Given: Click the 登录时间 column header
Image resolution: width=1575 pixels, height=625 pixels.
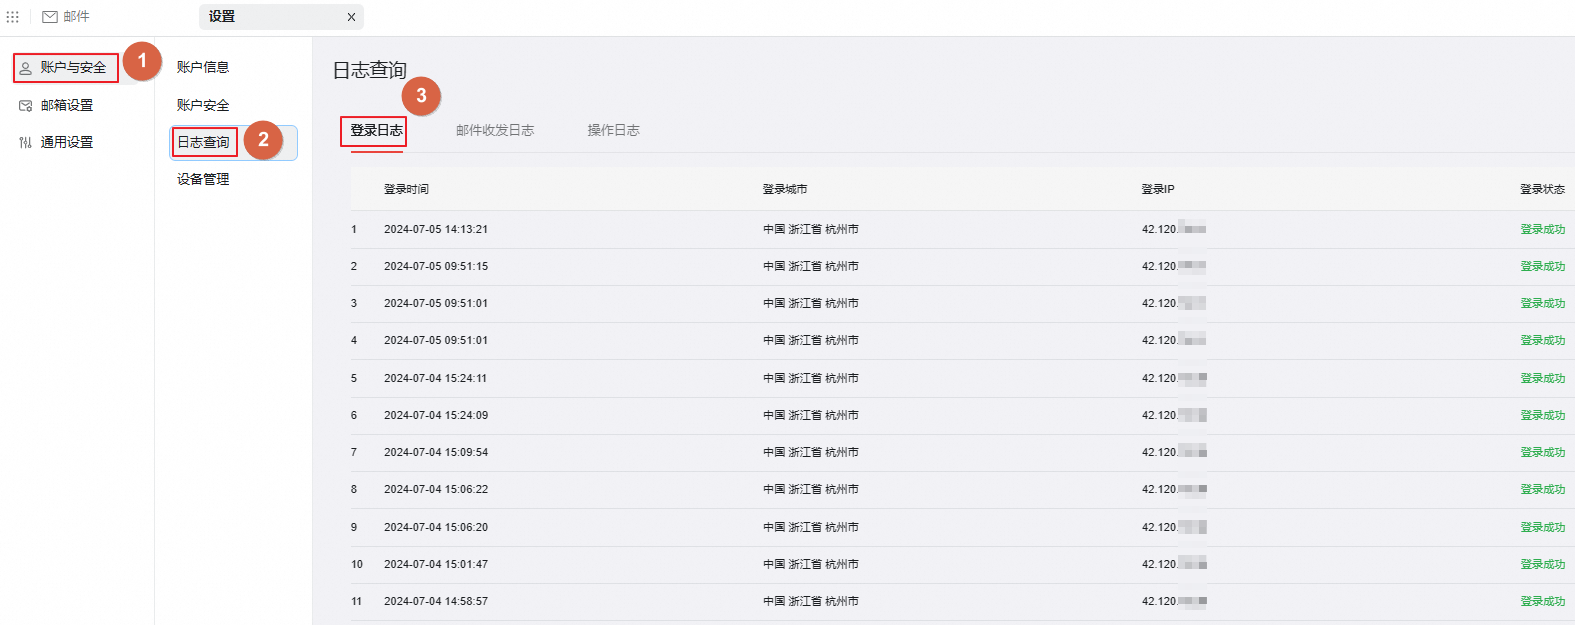Looking at the screenshot, I should (406, 189).
